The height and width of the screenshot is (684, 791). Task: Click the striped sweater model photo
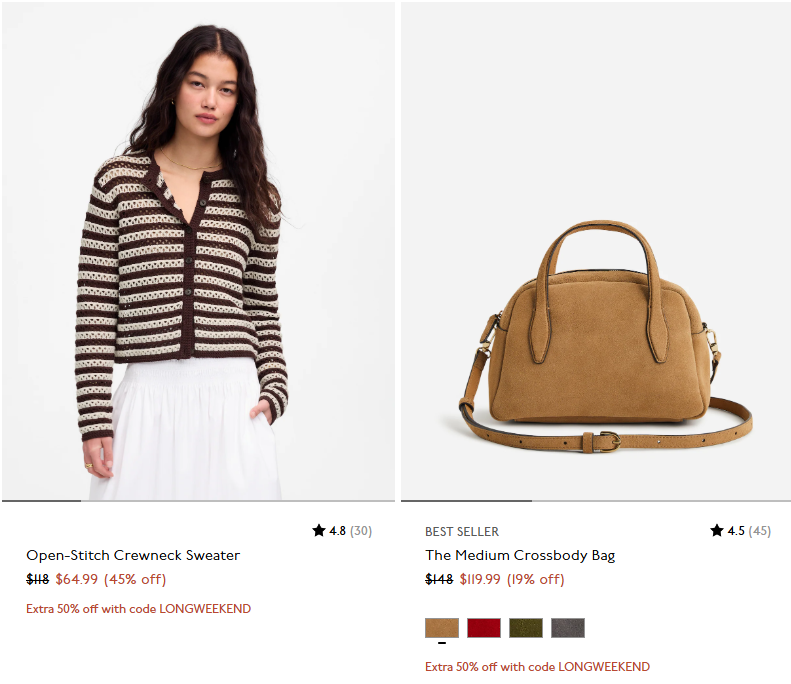(198, 251)
